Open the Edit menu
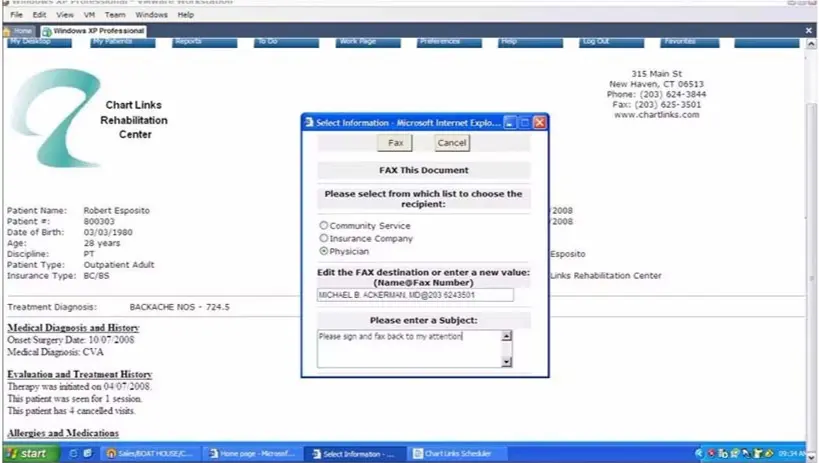 (39, 15)
